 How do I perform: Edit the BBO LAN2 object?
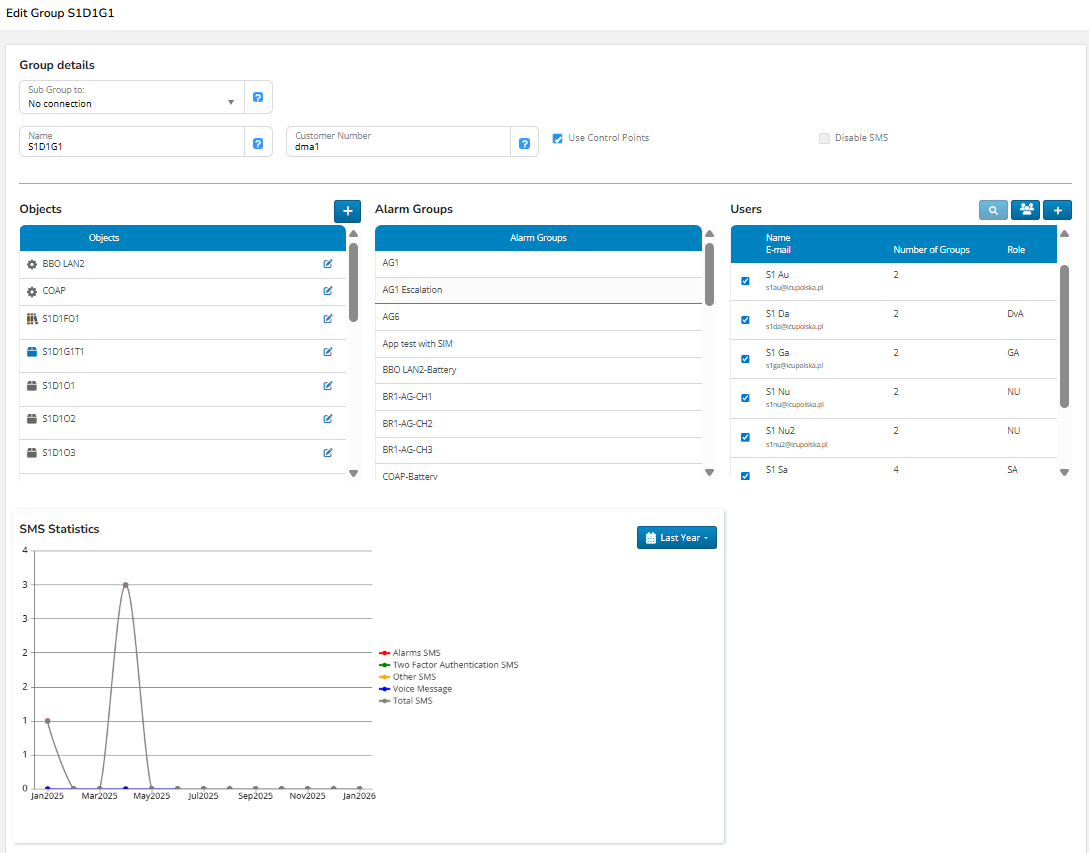[x=327, y=264]
